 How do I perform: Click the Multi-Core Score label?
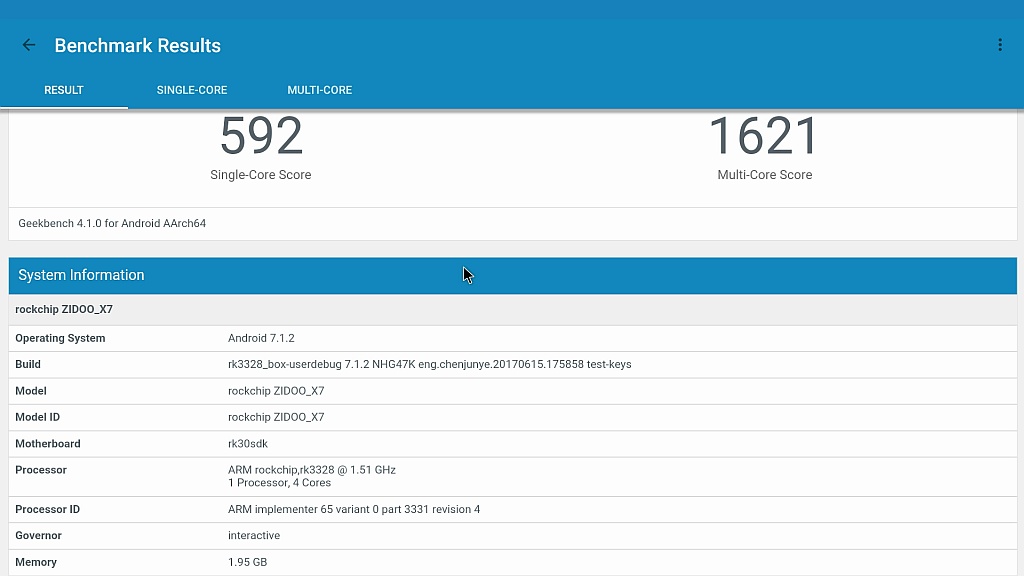(x=765, y=175)
